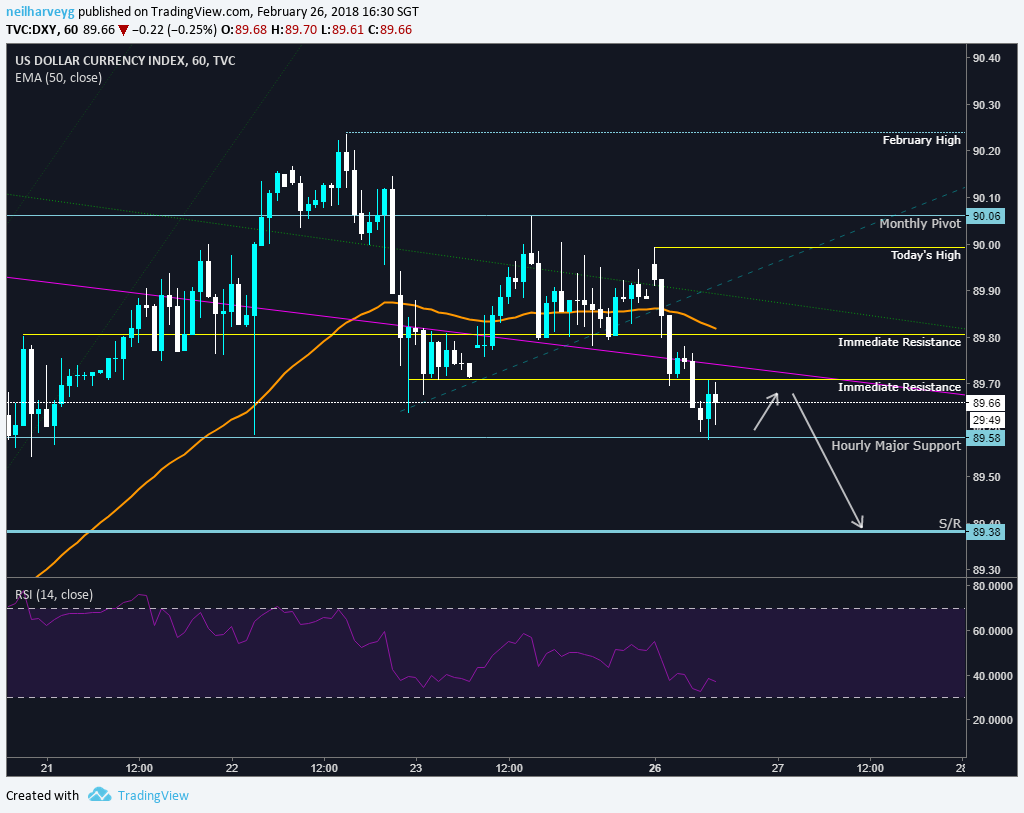Click the TVC:DXY symbol in header
The image size is (1024, 813).
click(x=31, y=30)
